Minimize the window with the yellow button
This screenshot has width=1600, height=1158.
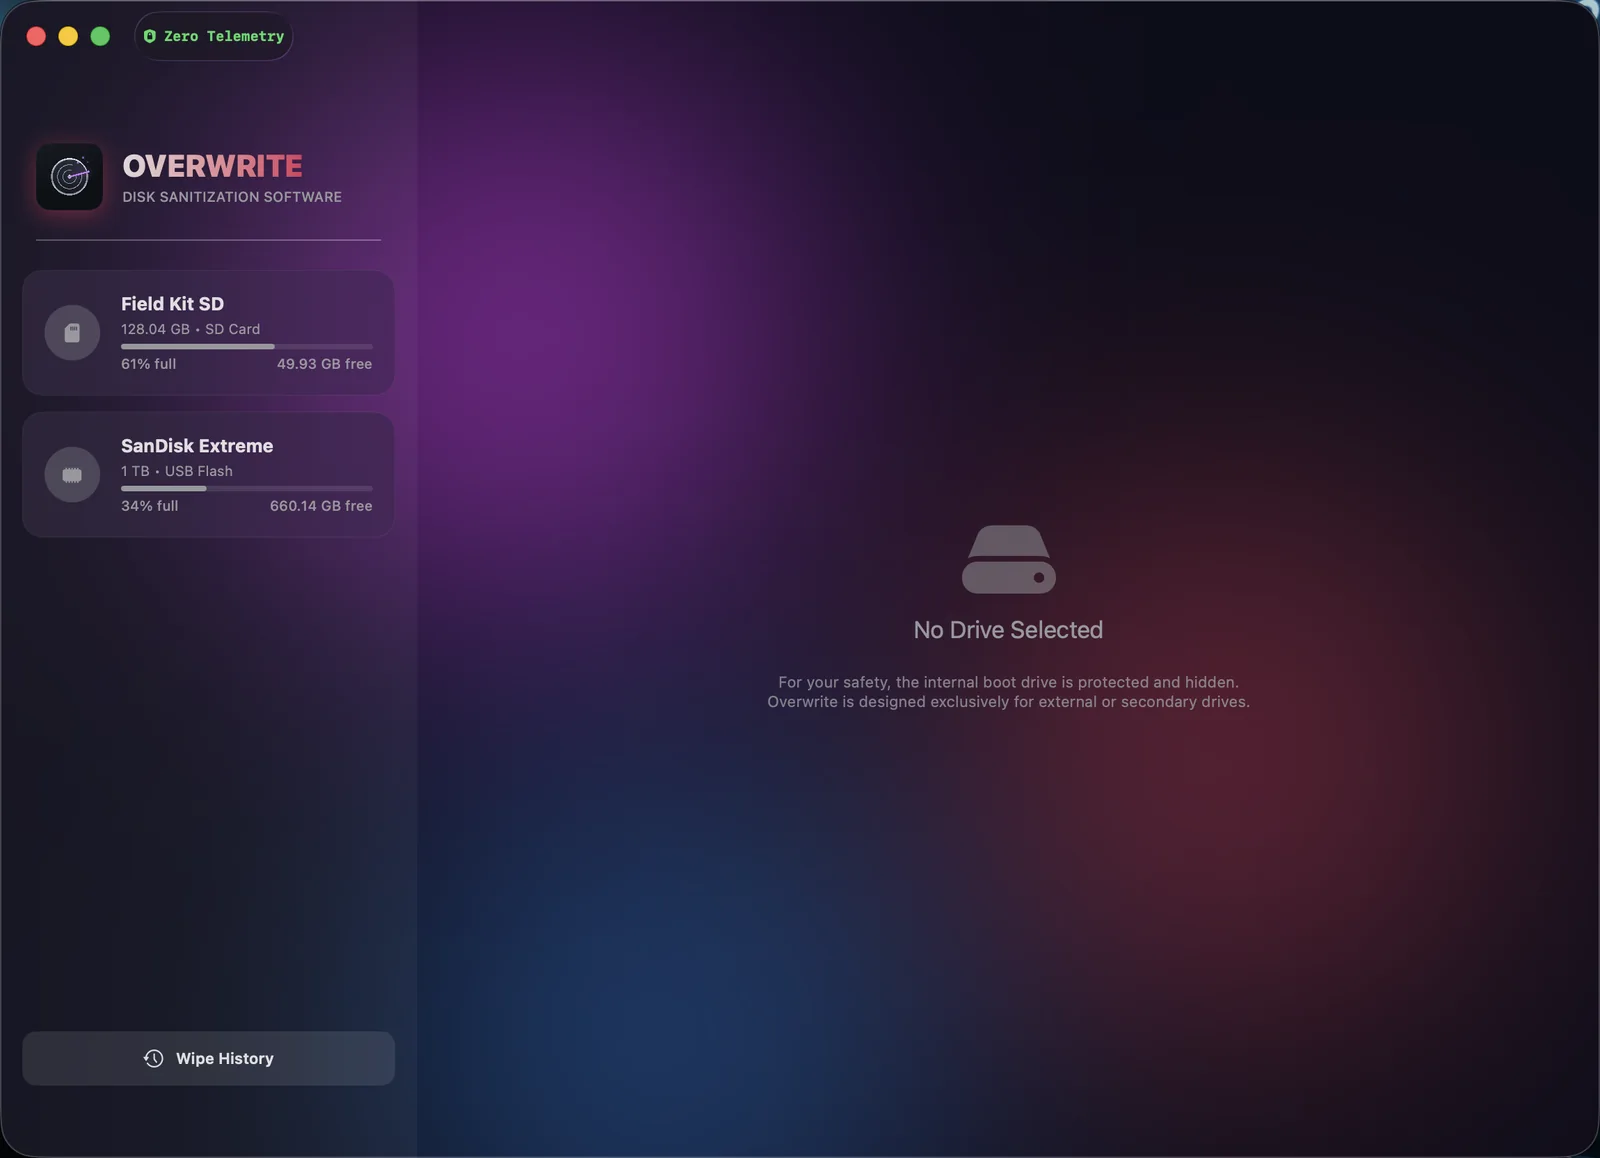click(68, 36)
